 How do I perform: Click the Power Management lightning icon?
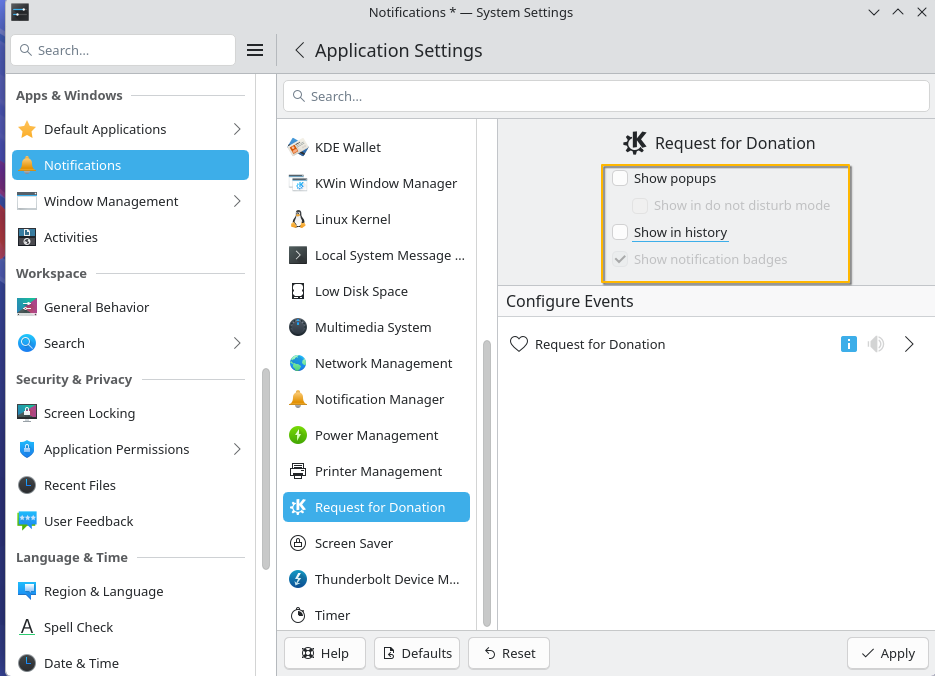click(297, 435)
